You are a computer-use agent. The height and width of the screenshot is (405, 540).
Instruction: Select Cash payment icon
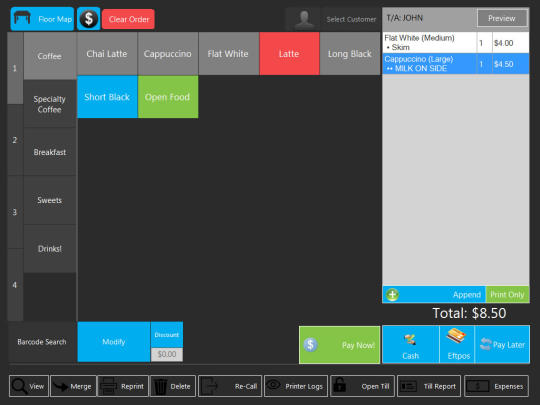(x=410, y=340)
